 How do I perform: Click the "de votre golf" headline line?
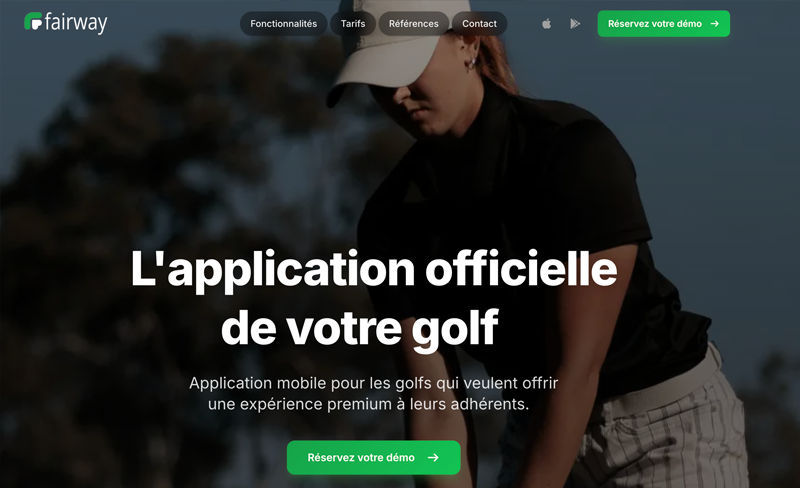[x=360, y=328]
